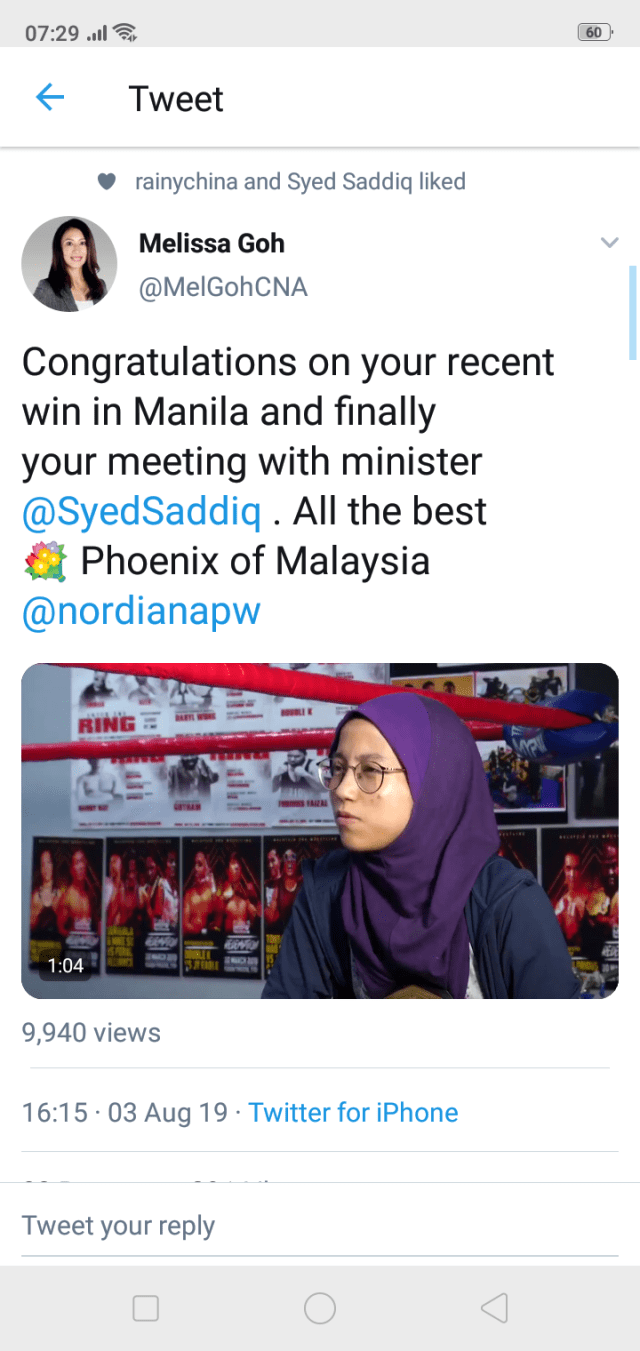This screenshot has width=640, height=1351.
Task: Open the Melissa Goh display name
Action: click(x=212, y=243)
